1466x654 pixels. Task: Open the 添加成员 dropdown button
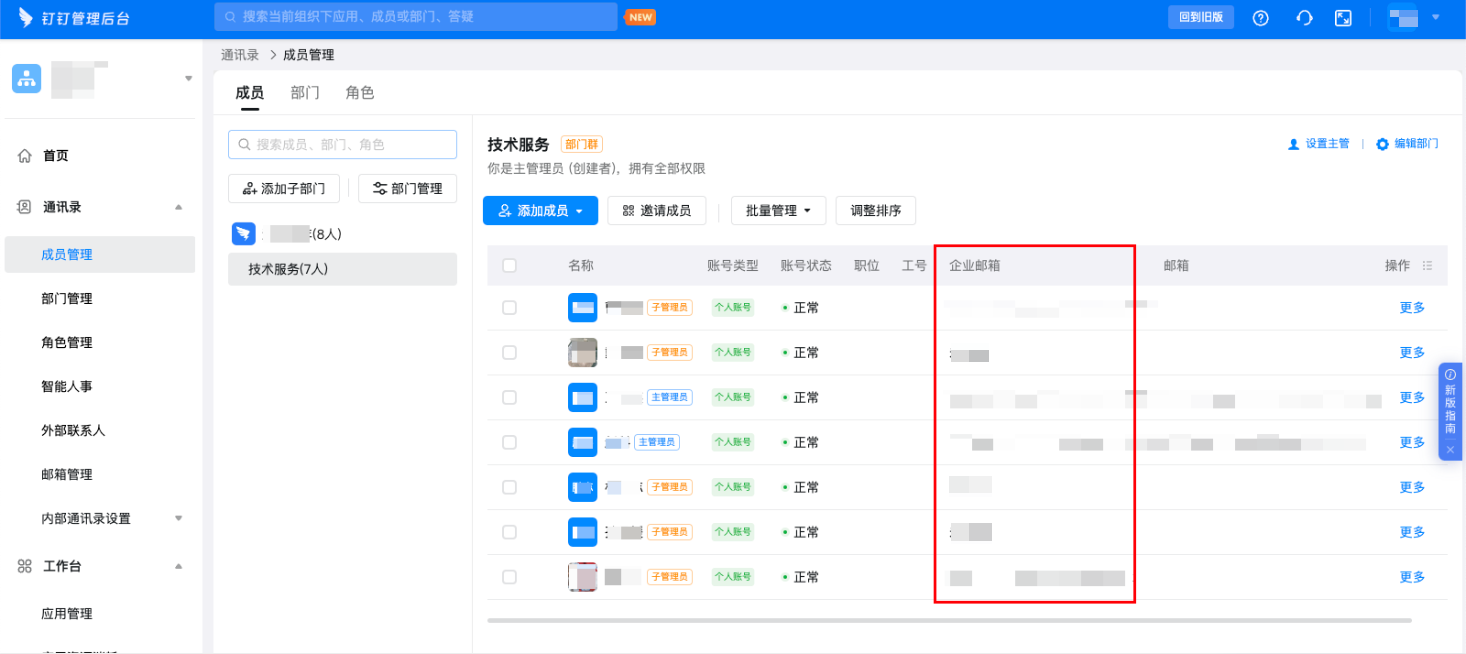540,211
